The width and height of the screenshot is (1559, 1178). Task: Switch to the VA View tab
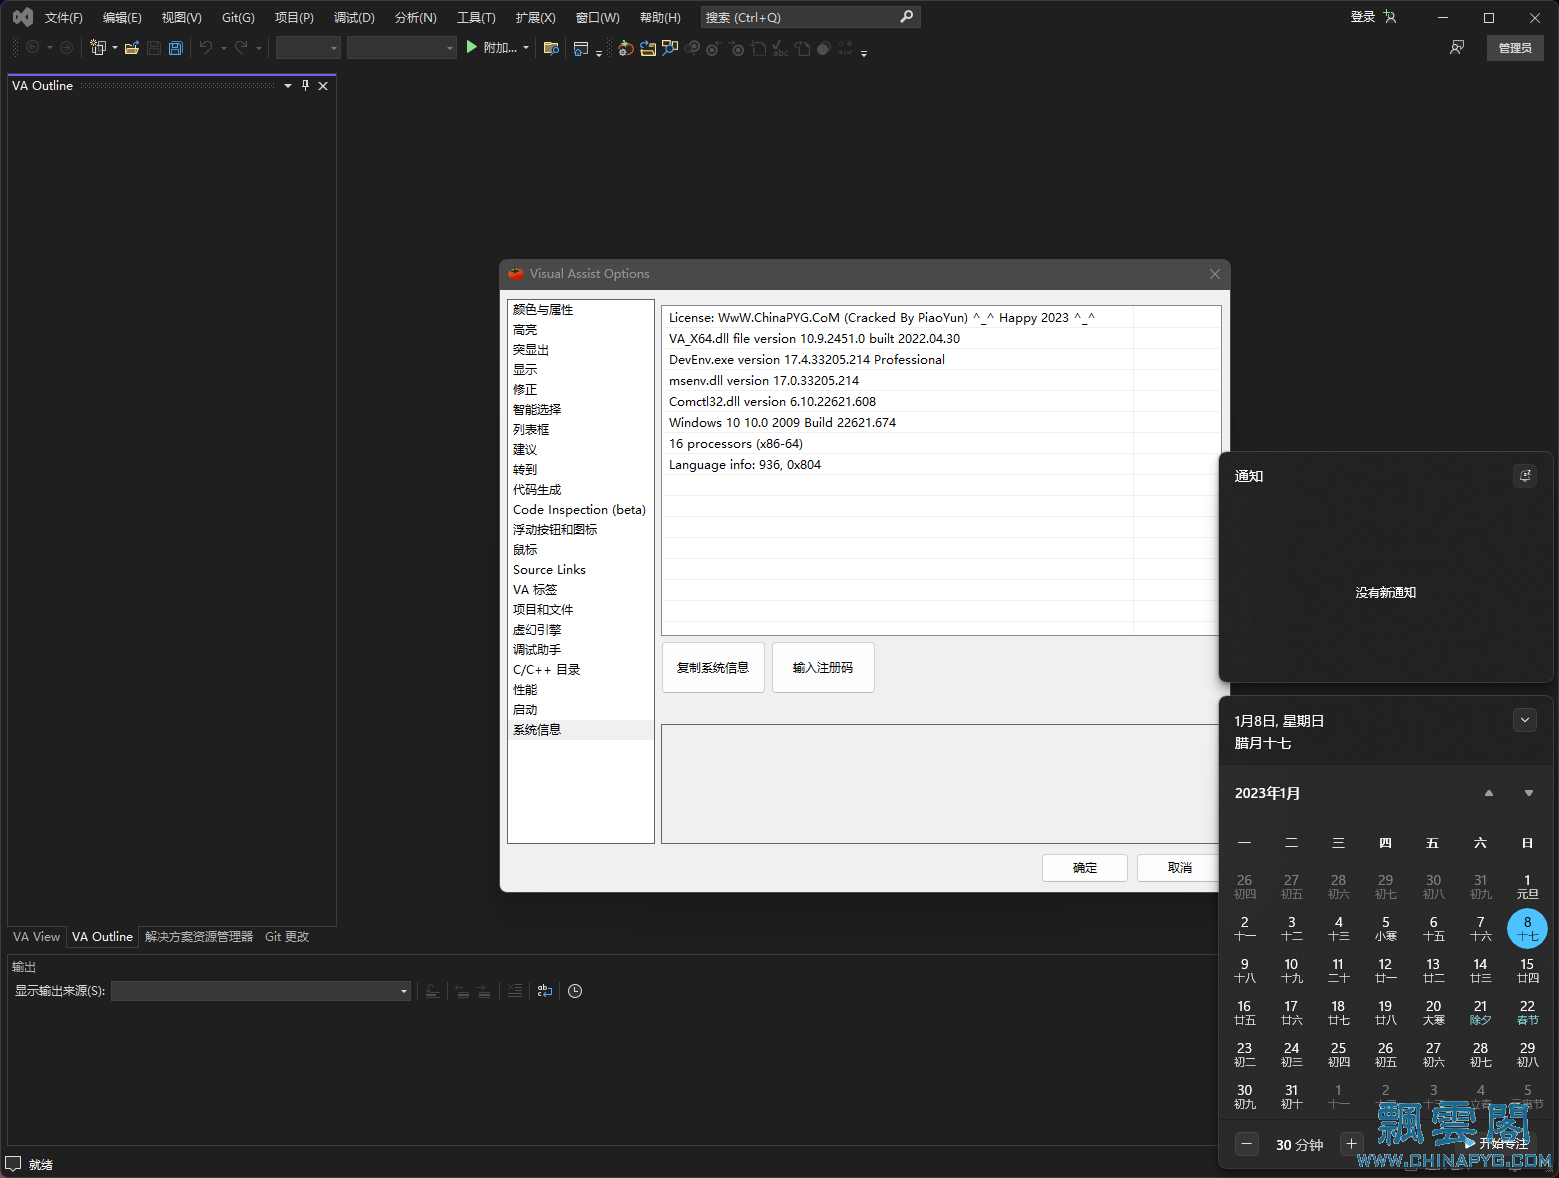pyautogui.click(x=36, y=937)
